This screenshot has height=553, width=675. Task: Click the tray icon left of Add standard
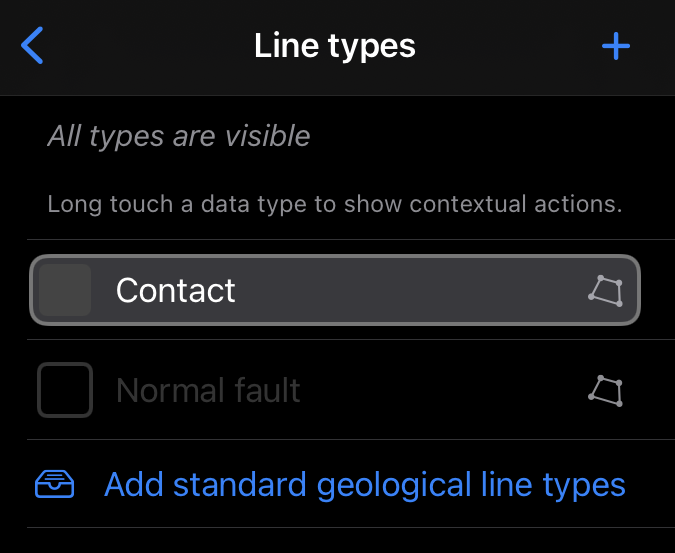pos(55,485)
